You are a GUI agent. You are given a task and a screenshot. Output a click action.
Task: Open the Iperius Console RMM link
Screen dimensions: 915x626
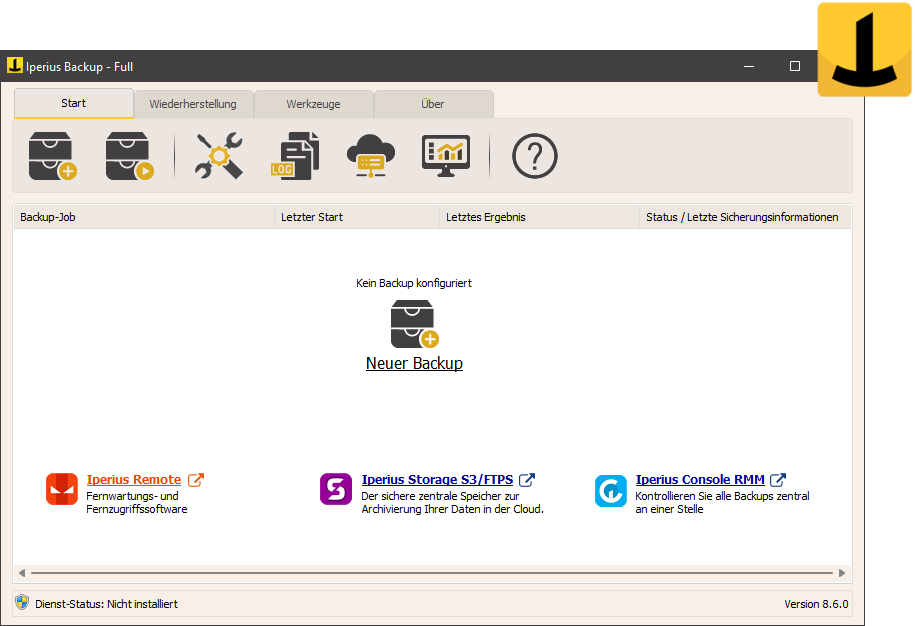point(700,480)
